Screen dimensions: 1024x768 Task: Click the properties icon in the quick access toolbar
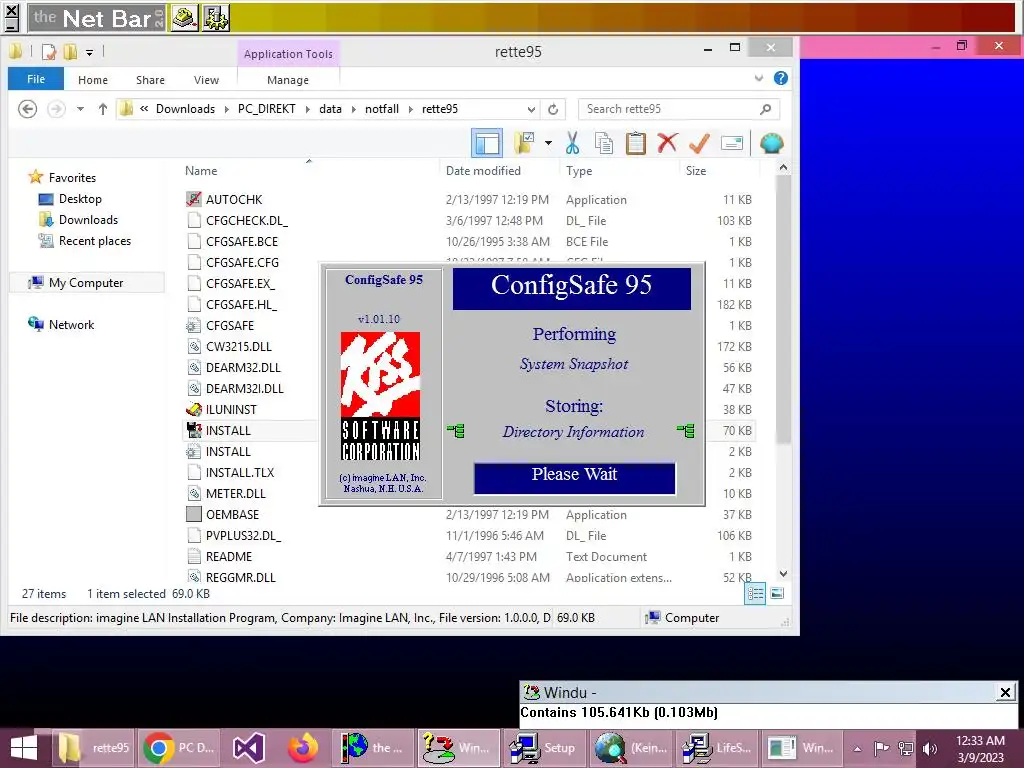(x=49, y=52)
